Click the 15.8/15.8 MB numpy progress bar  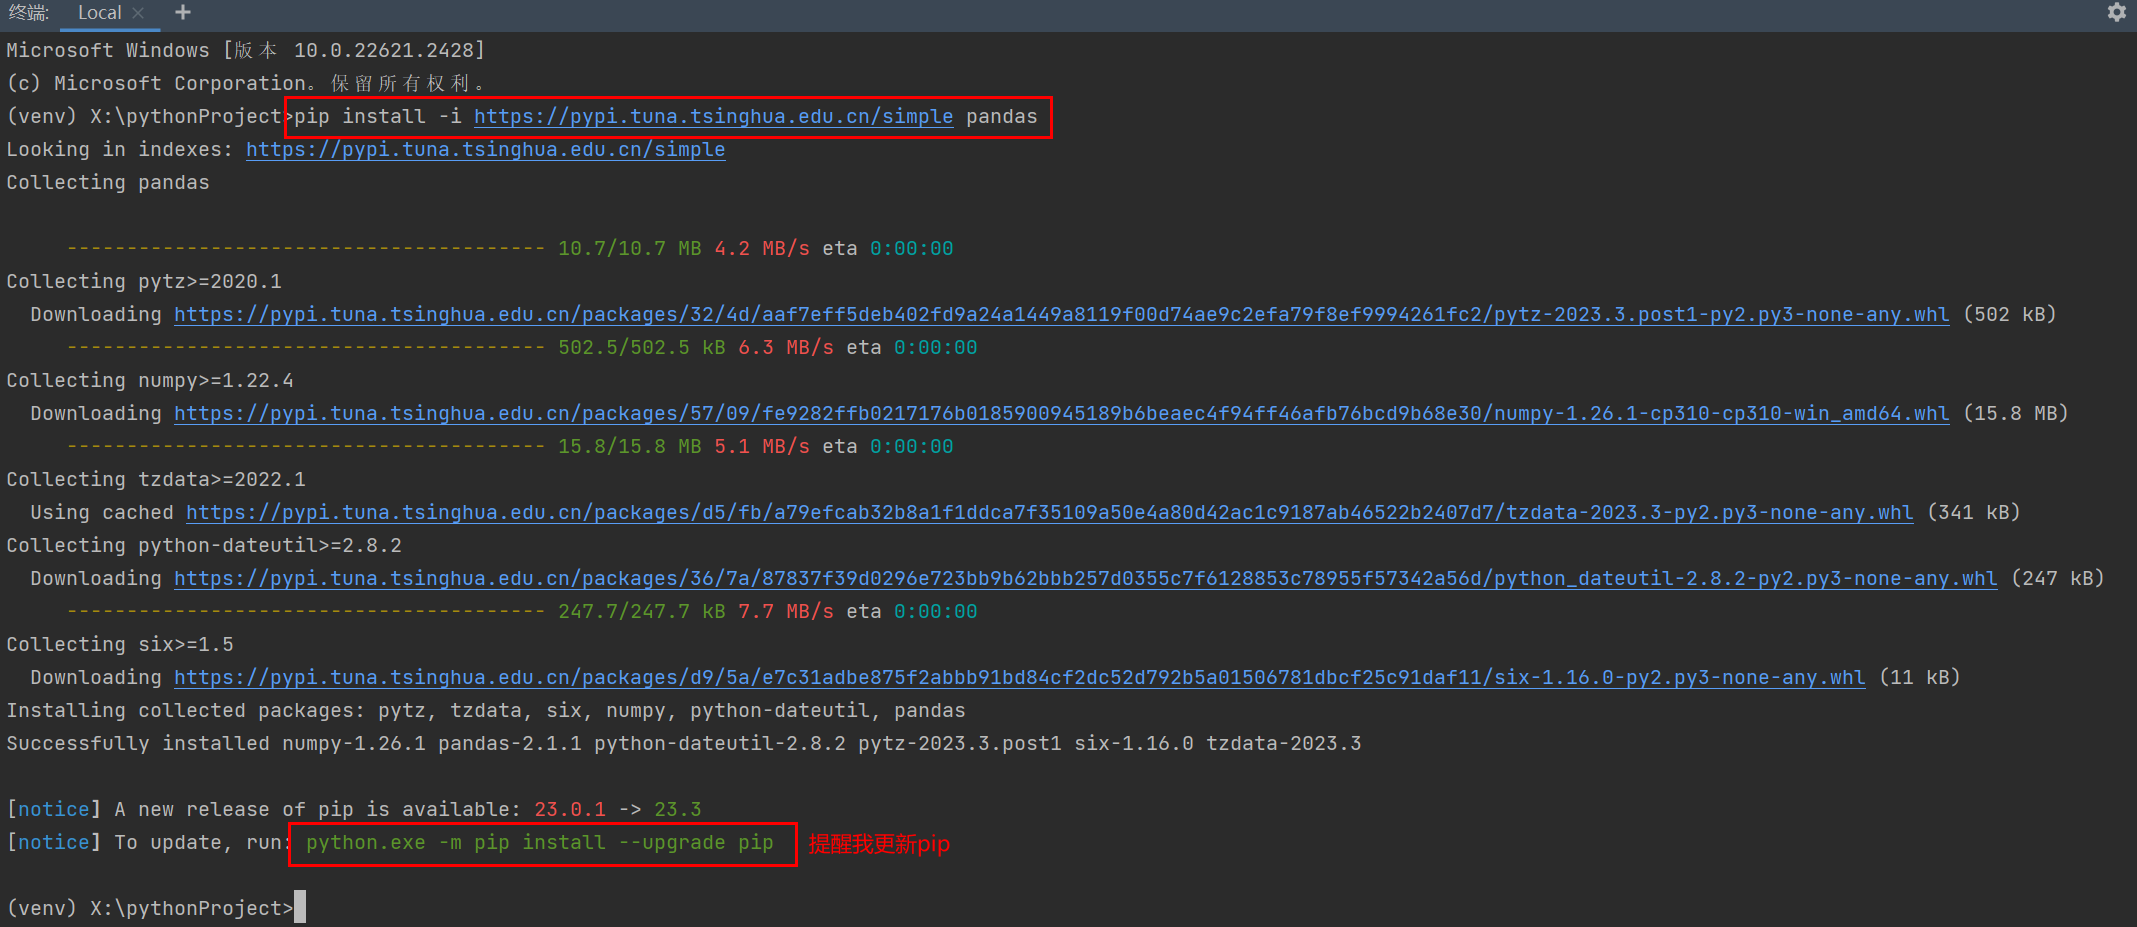pyautogui.click(x=306, y=447)
